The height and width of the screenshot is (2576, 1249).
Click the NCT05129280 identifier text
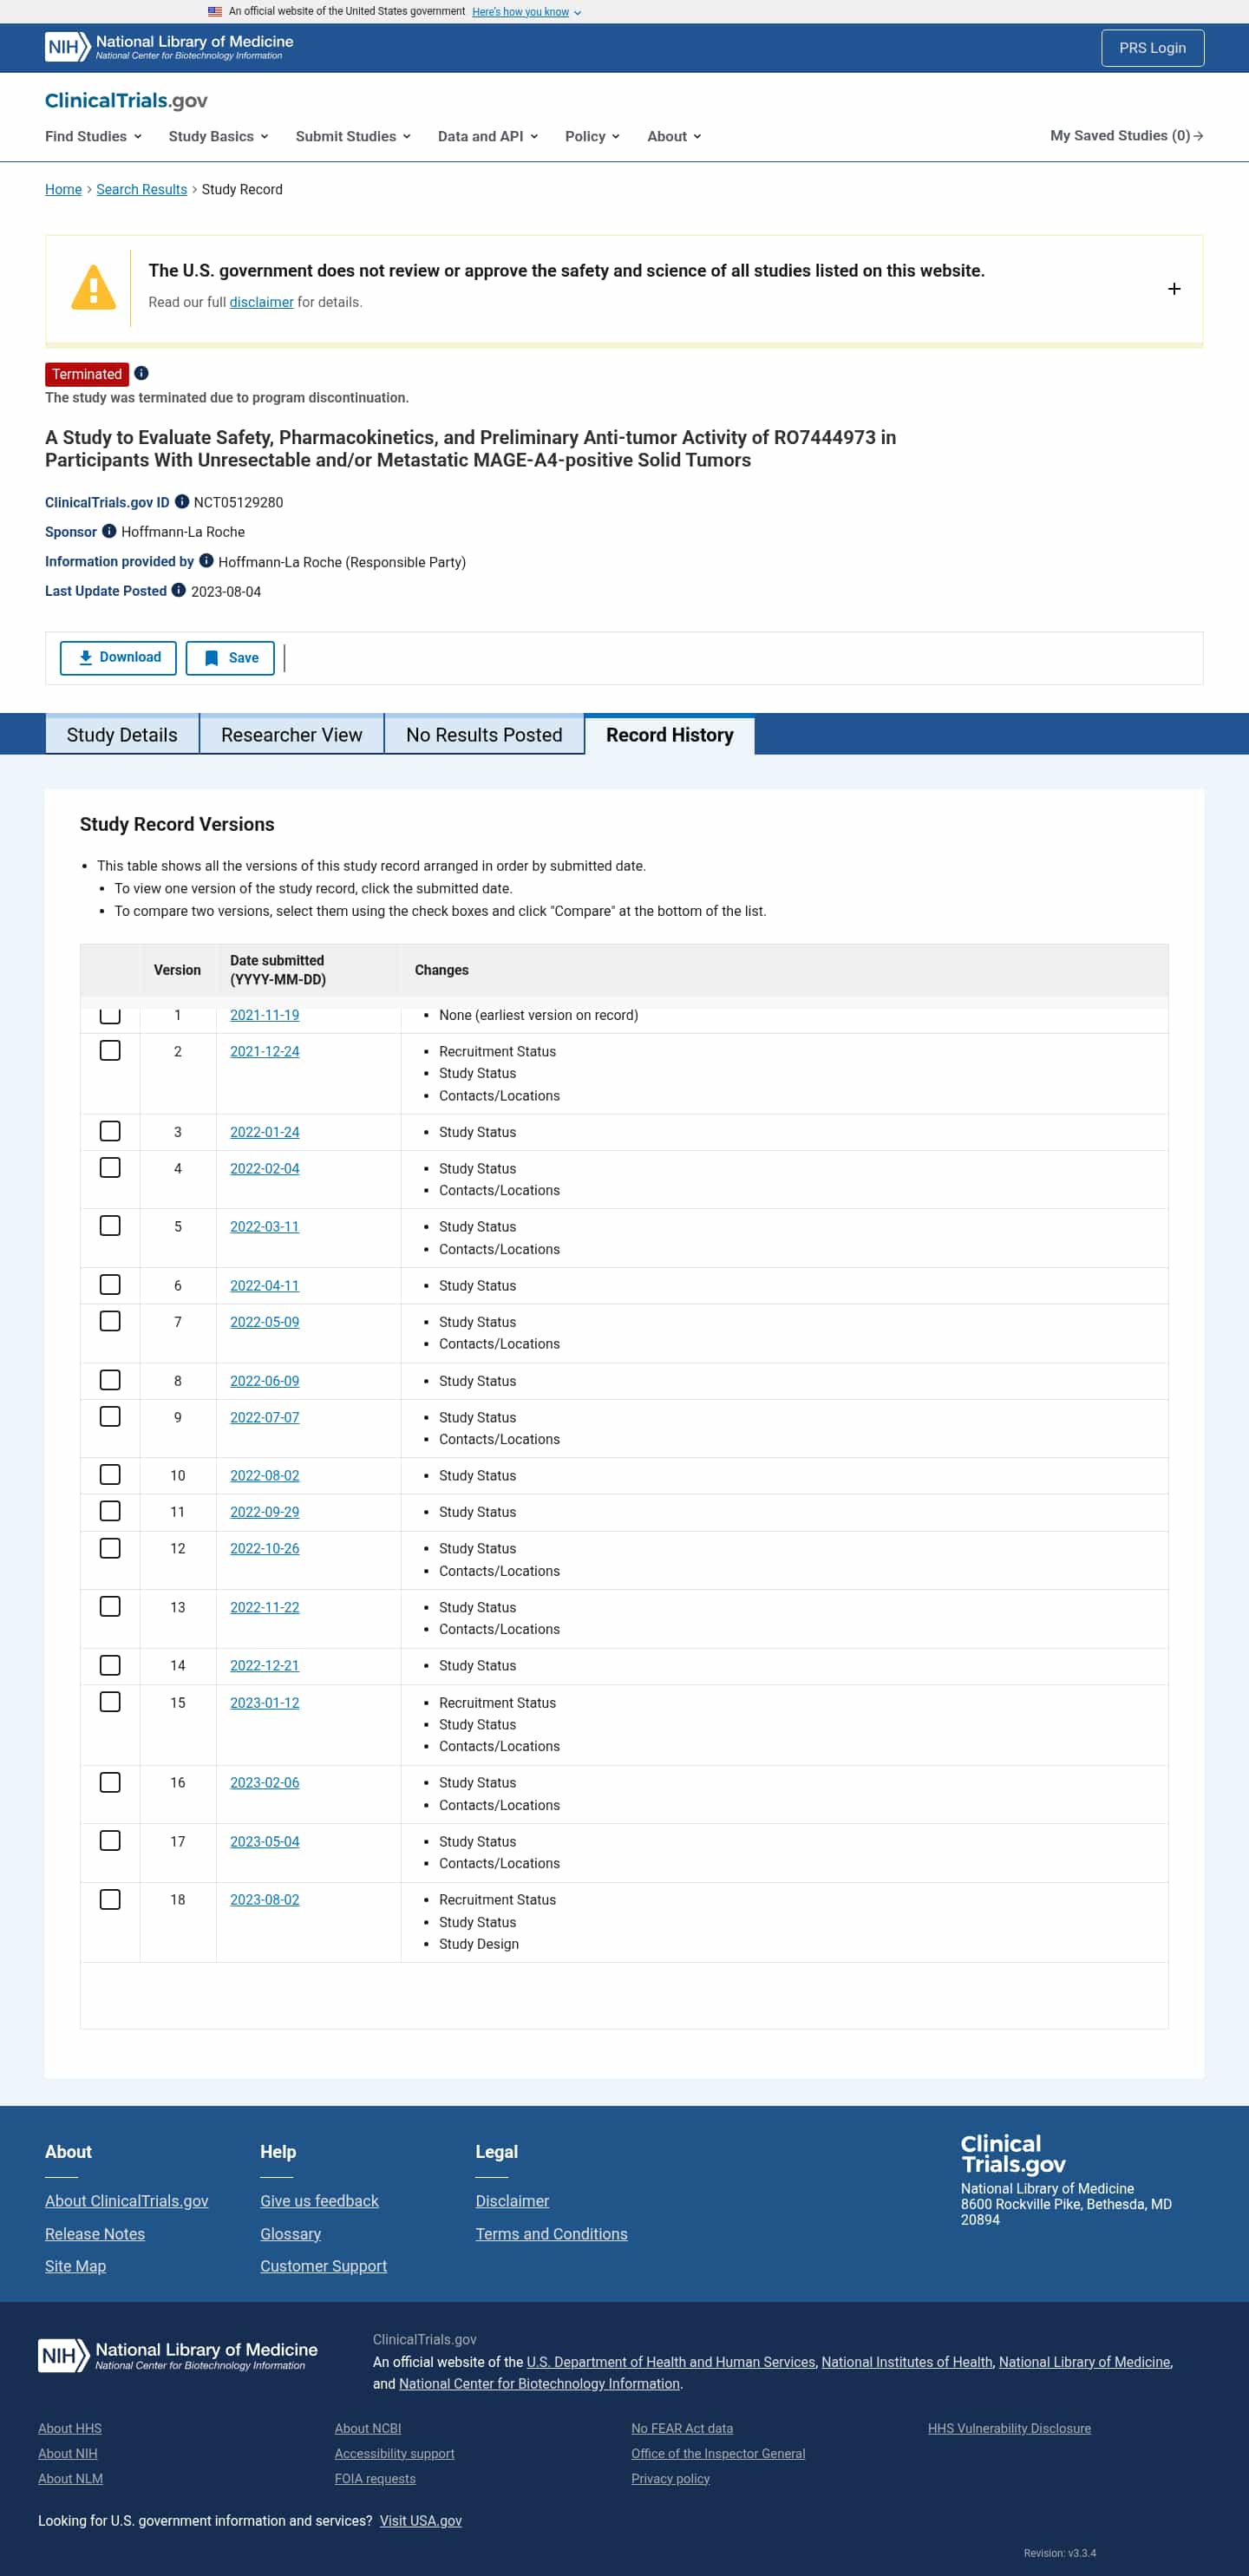[238, 502]
